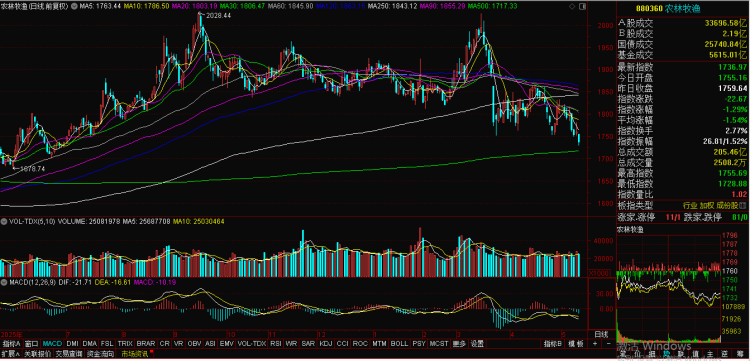This screenshot has height=361, width=750.
Task: Select the 值 panel icon at bottom right
Action: point(695,354)
